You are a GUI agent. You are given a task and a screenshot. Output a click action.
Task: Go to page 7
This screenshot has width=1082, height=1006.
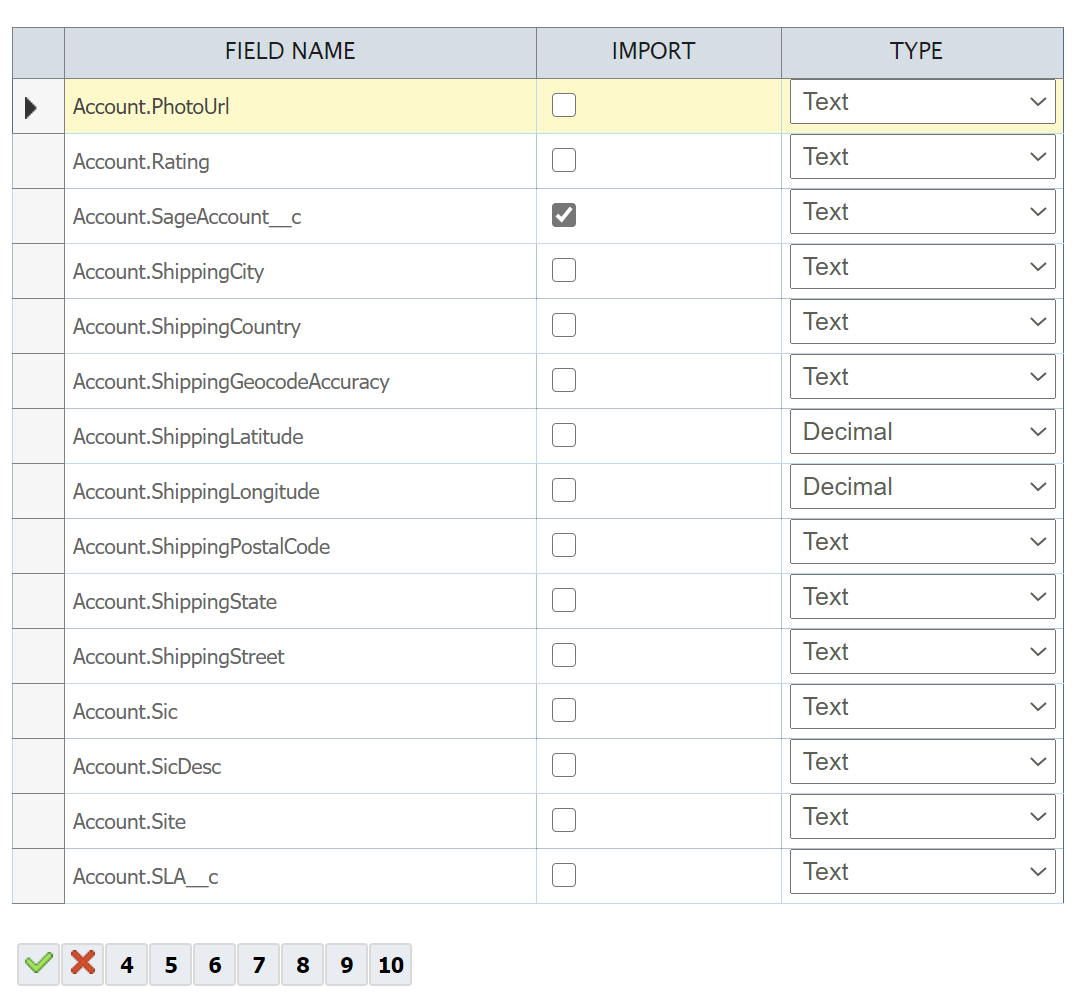pyautogui.click(x=259, y=965)
